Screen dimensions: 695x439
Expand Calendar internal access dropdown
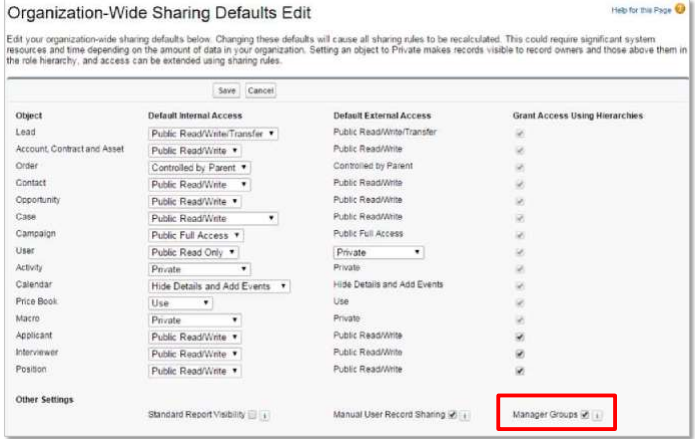point(219,286)
